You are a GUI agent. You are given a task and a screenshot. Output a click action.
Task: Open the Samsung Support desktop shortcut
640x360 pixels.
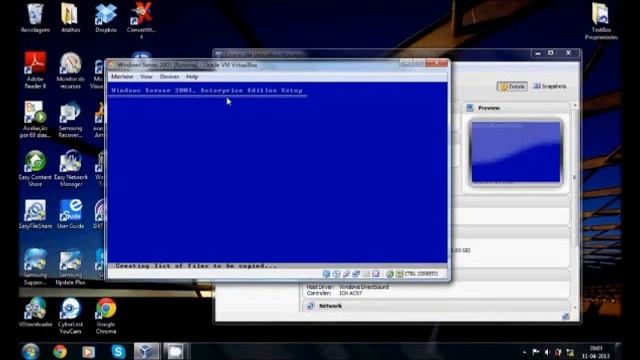coord(35,267)
